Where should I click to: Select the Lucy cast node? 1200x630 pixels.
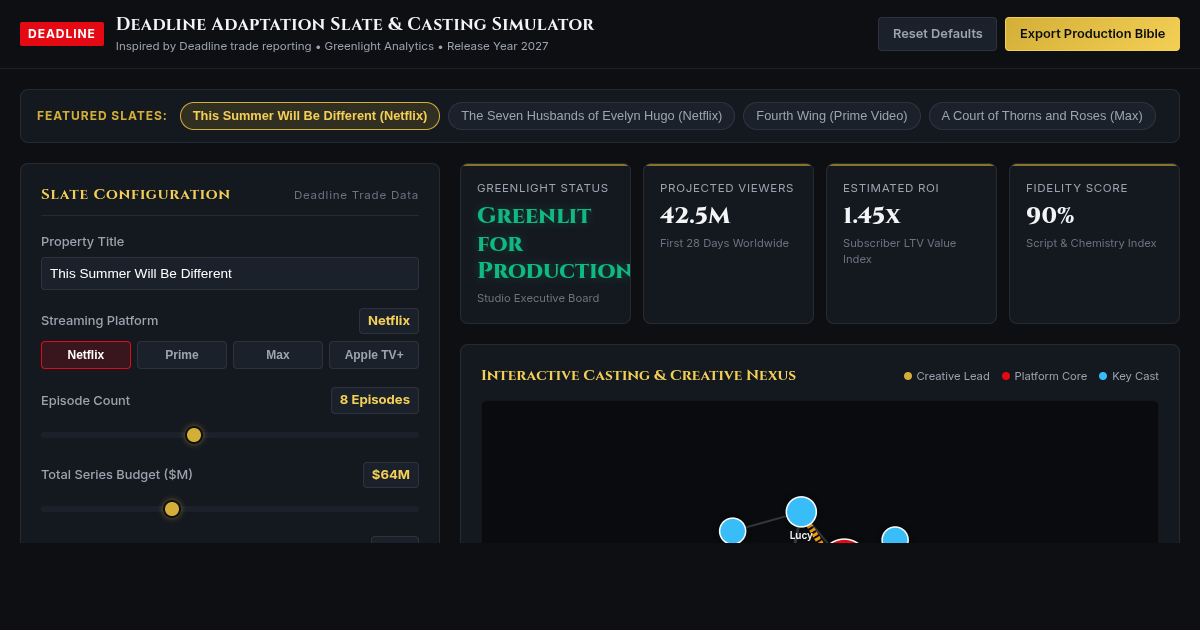click(x=801, y=512)
